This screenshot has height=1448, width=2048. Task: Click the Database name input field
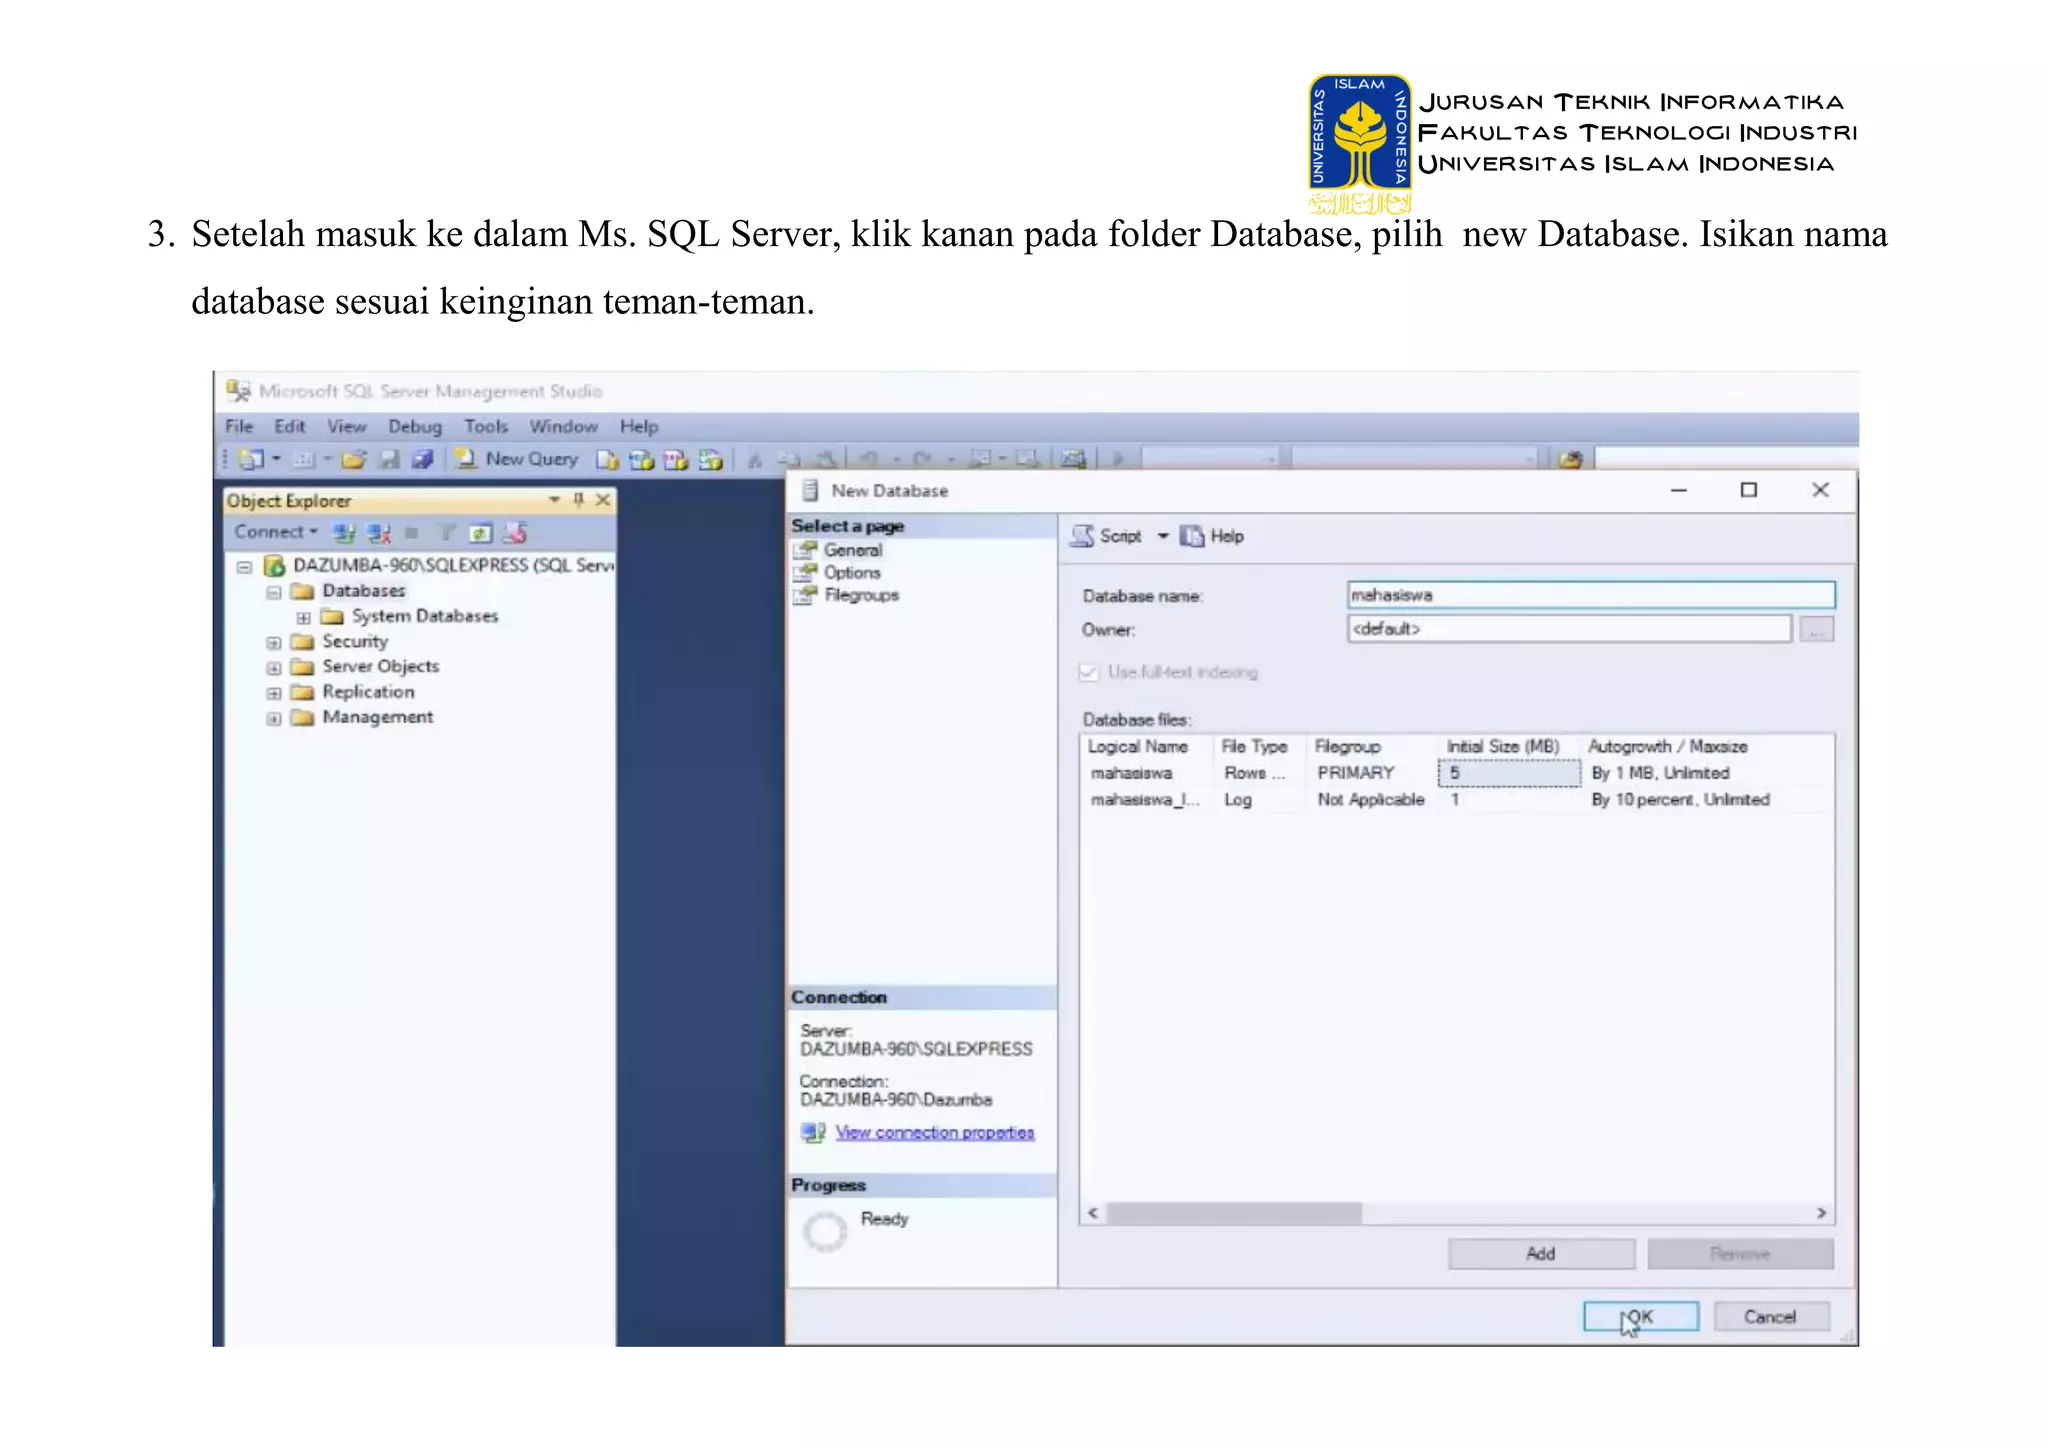tap(1591, 595)
